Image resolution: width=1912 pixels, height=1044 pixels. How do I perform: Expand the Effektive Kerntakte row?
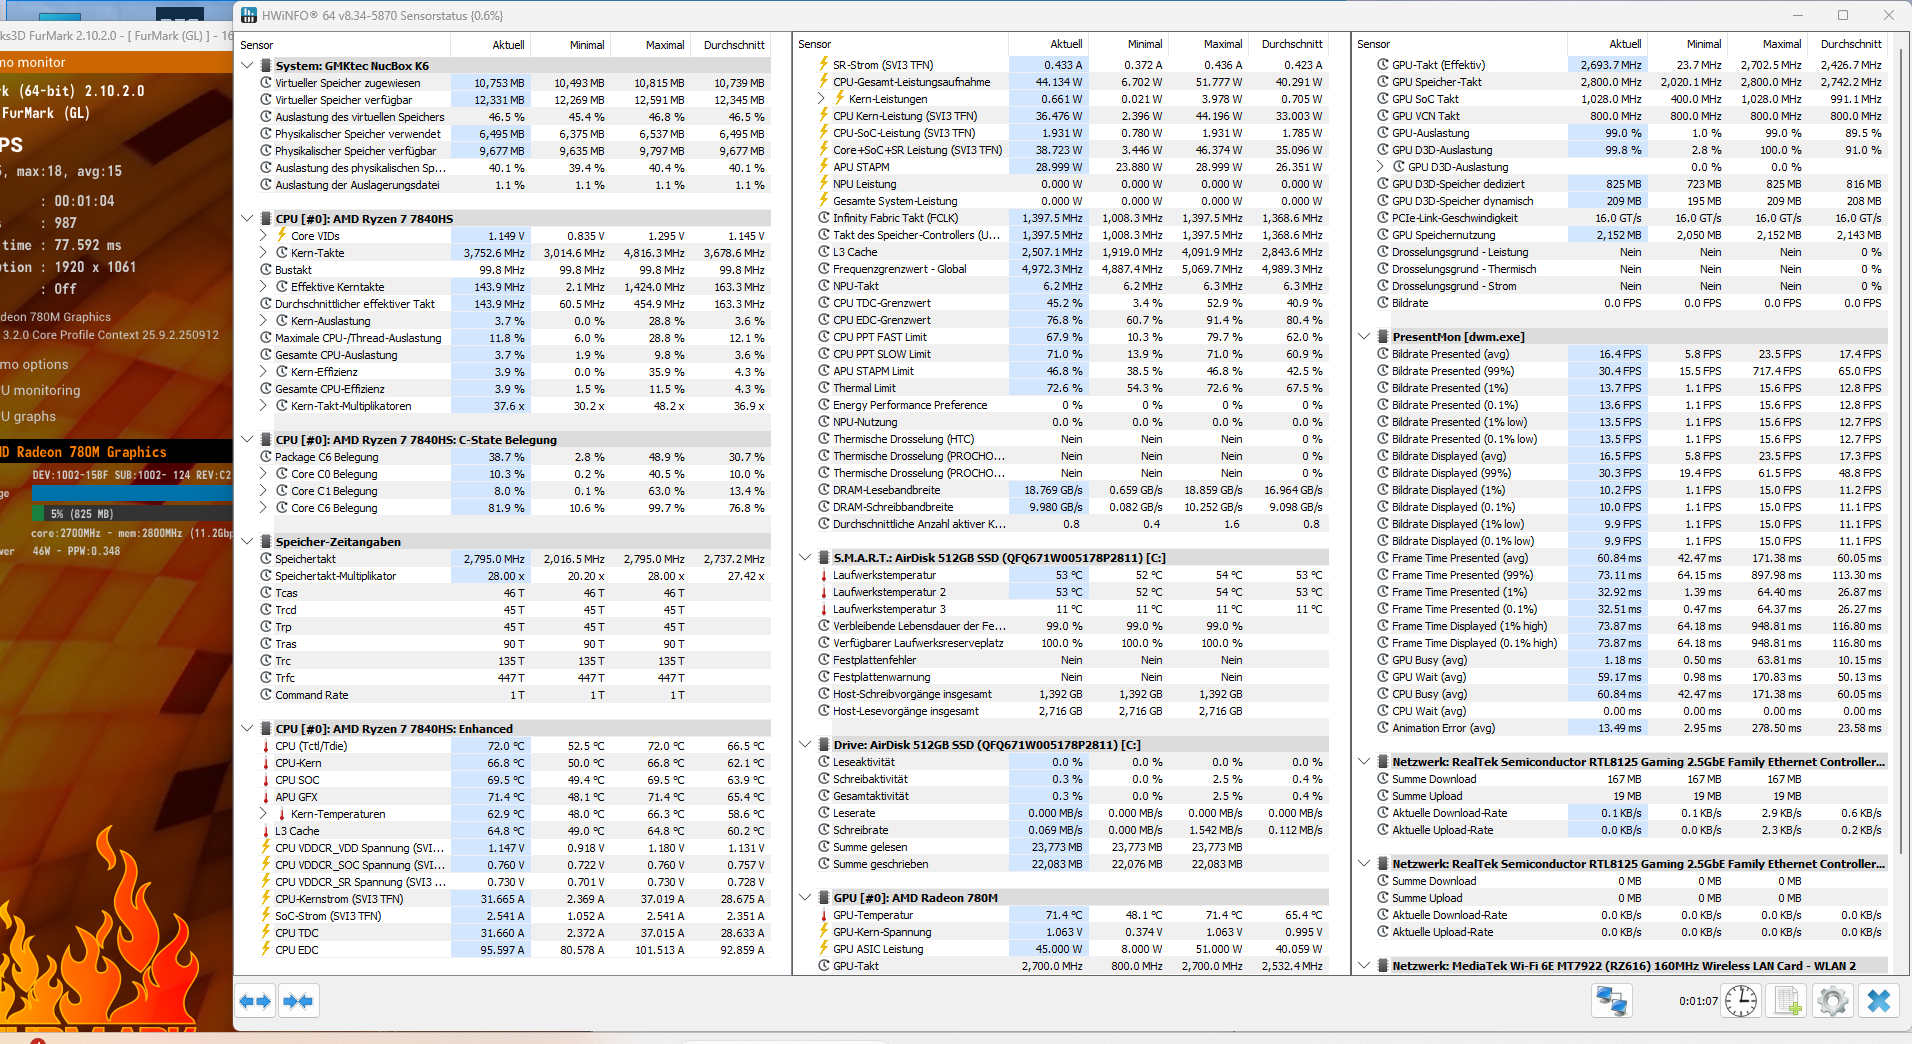pyautogui.click(x=264, y=287)
